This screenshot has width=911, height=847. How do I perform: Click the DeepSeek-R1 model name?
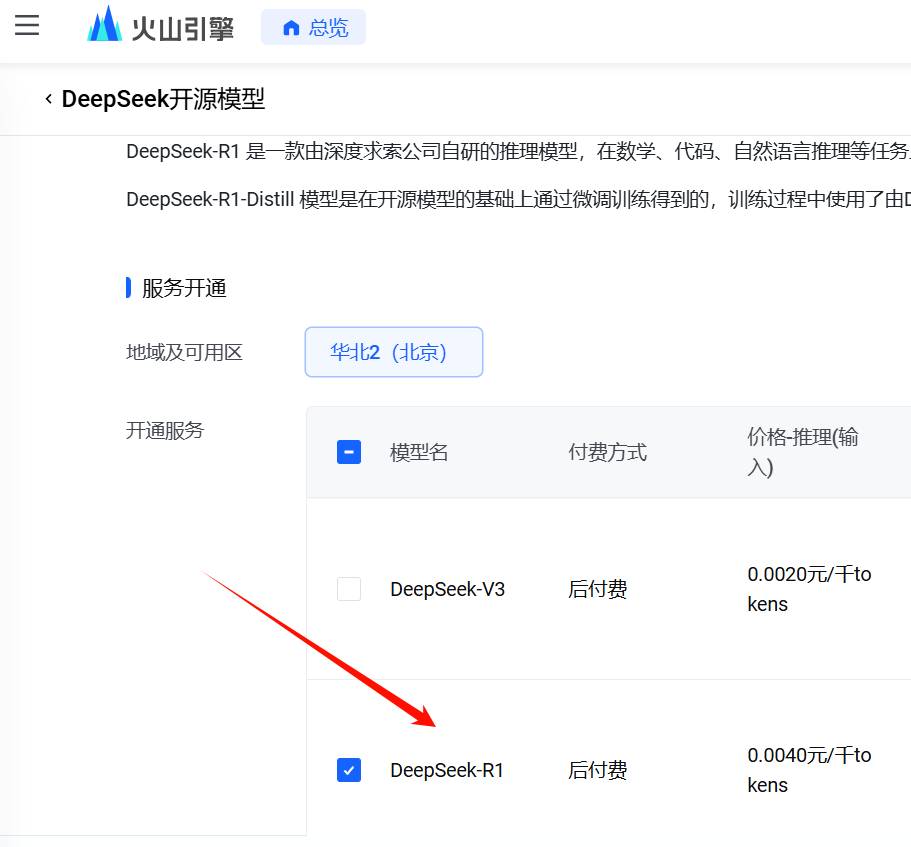coord(447,770)
